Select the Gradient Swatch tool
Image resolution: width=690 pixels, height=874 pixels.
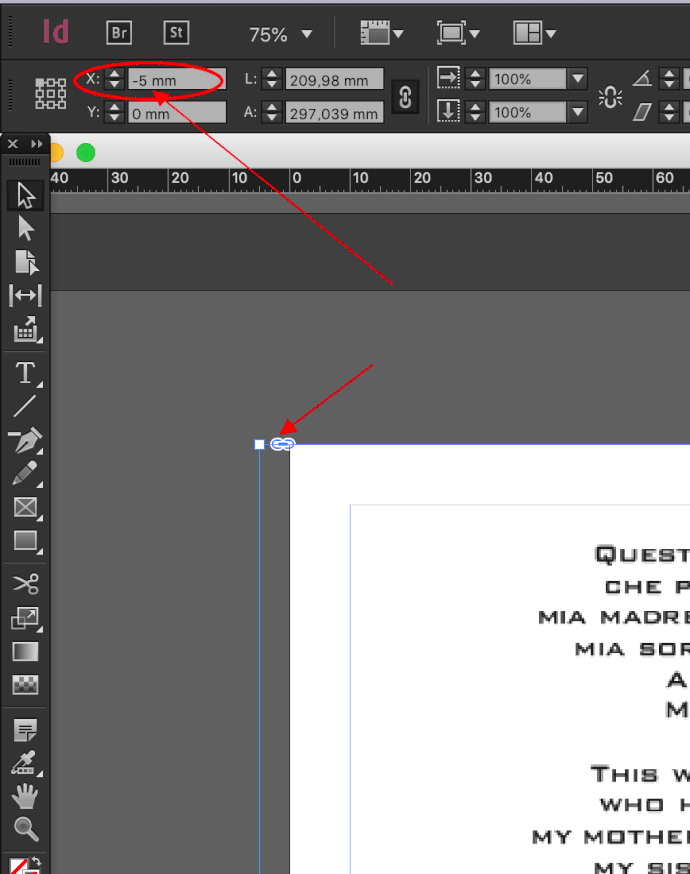(26, 651)
